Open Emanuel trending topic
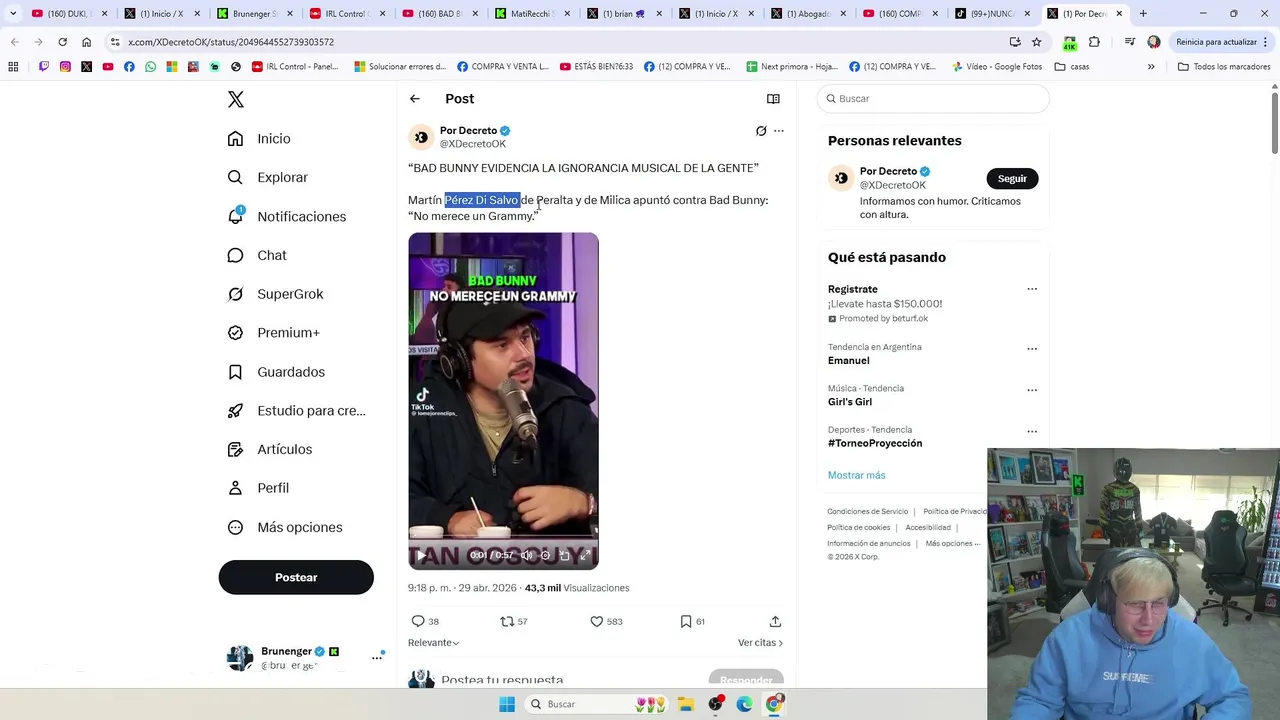This screenshot has height=720, width=1280. click(x=848, y=361)
